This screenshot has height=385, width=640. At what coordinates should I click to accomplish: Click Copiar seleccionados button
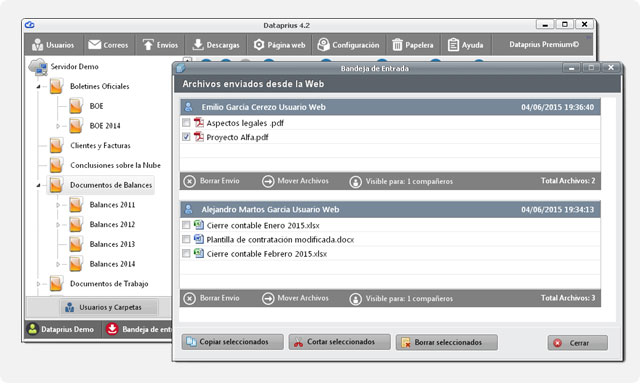pyautogui.click(x=233, y=342)
